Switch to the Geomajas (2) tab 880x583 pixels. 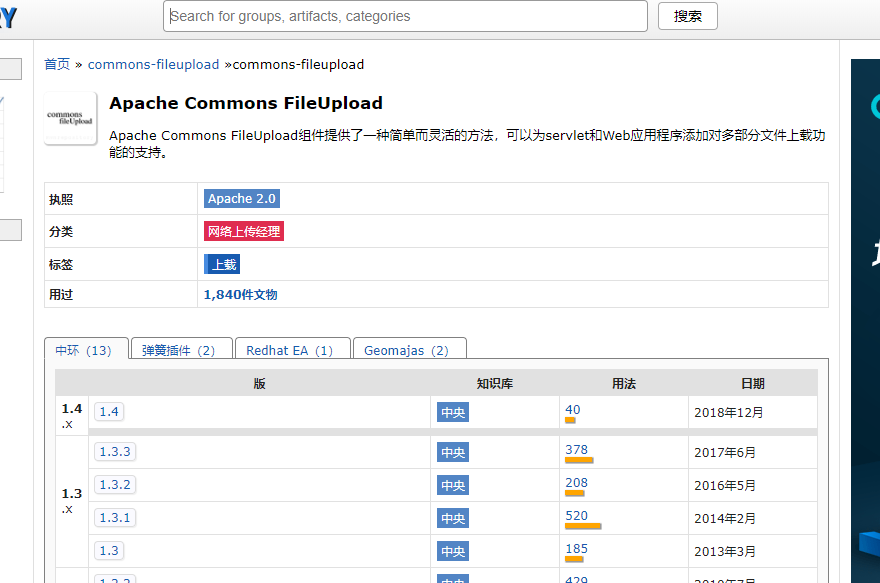409,350
